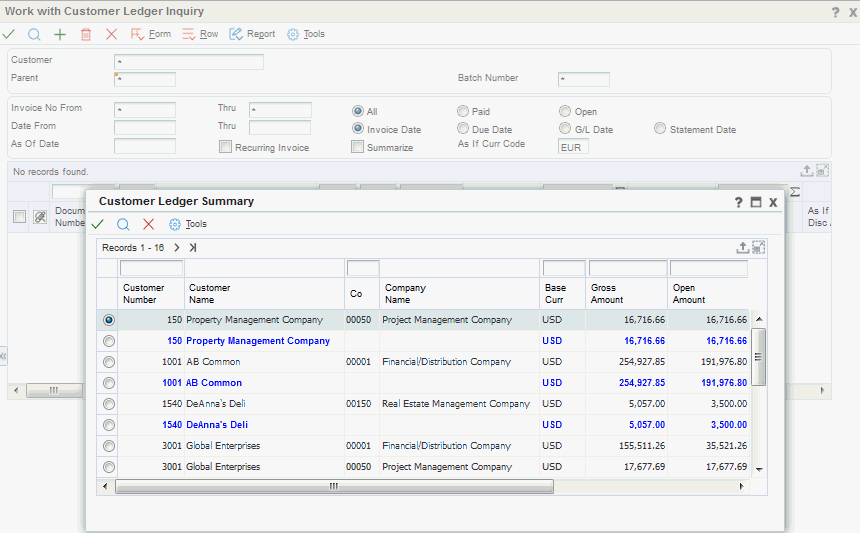The height and width of the screenshot is (533, 860).
Task: Open the Report menu in main toolbar
Action: click(252, 34)
